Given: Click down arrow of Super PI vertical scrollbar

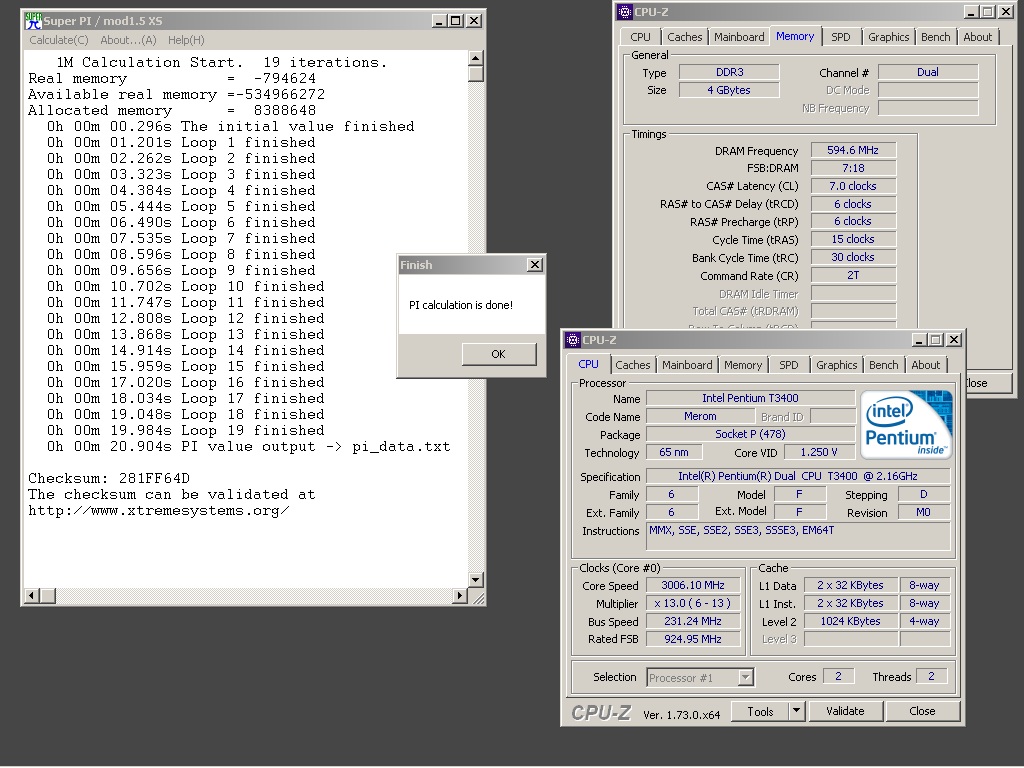Looking at the screenshot, I should pyautogui.click(x=475, y=580).
